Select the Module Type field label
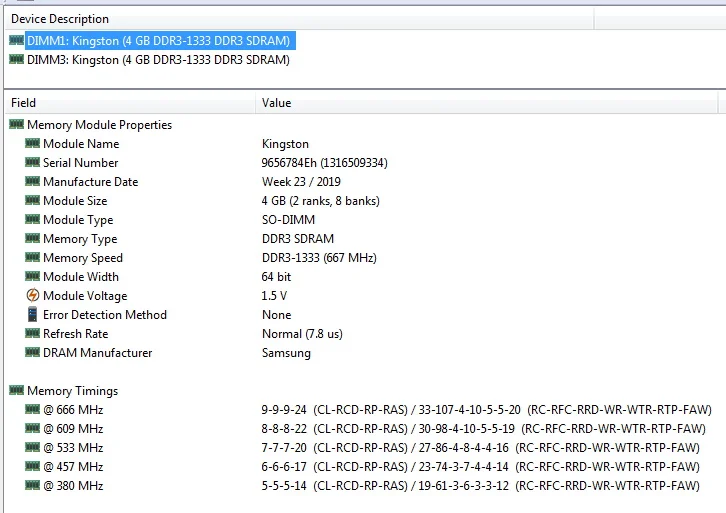This screenshot has height=513, width=726. pos(78,220)
